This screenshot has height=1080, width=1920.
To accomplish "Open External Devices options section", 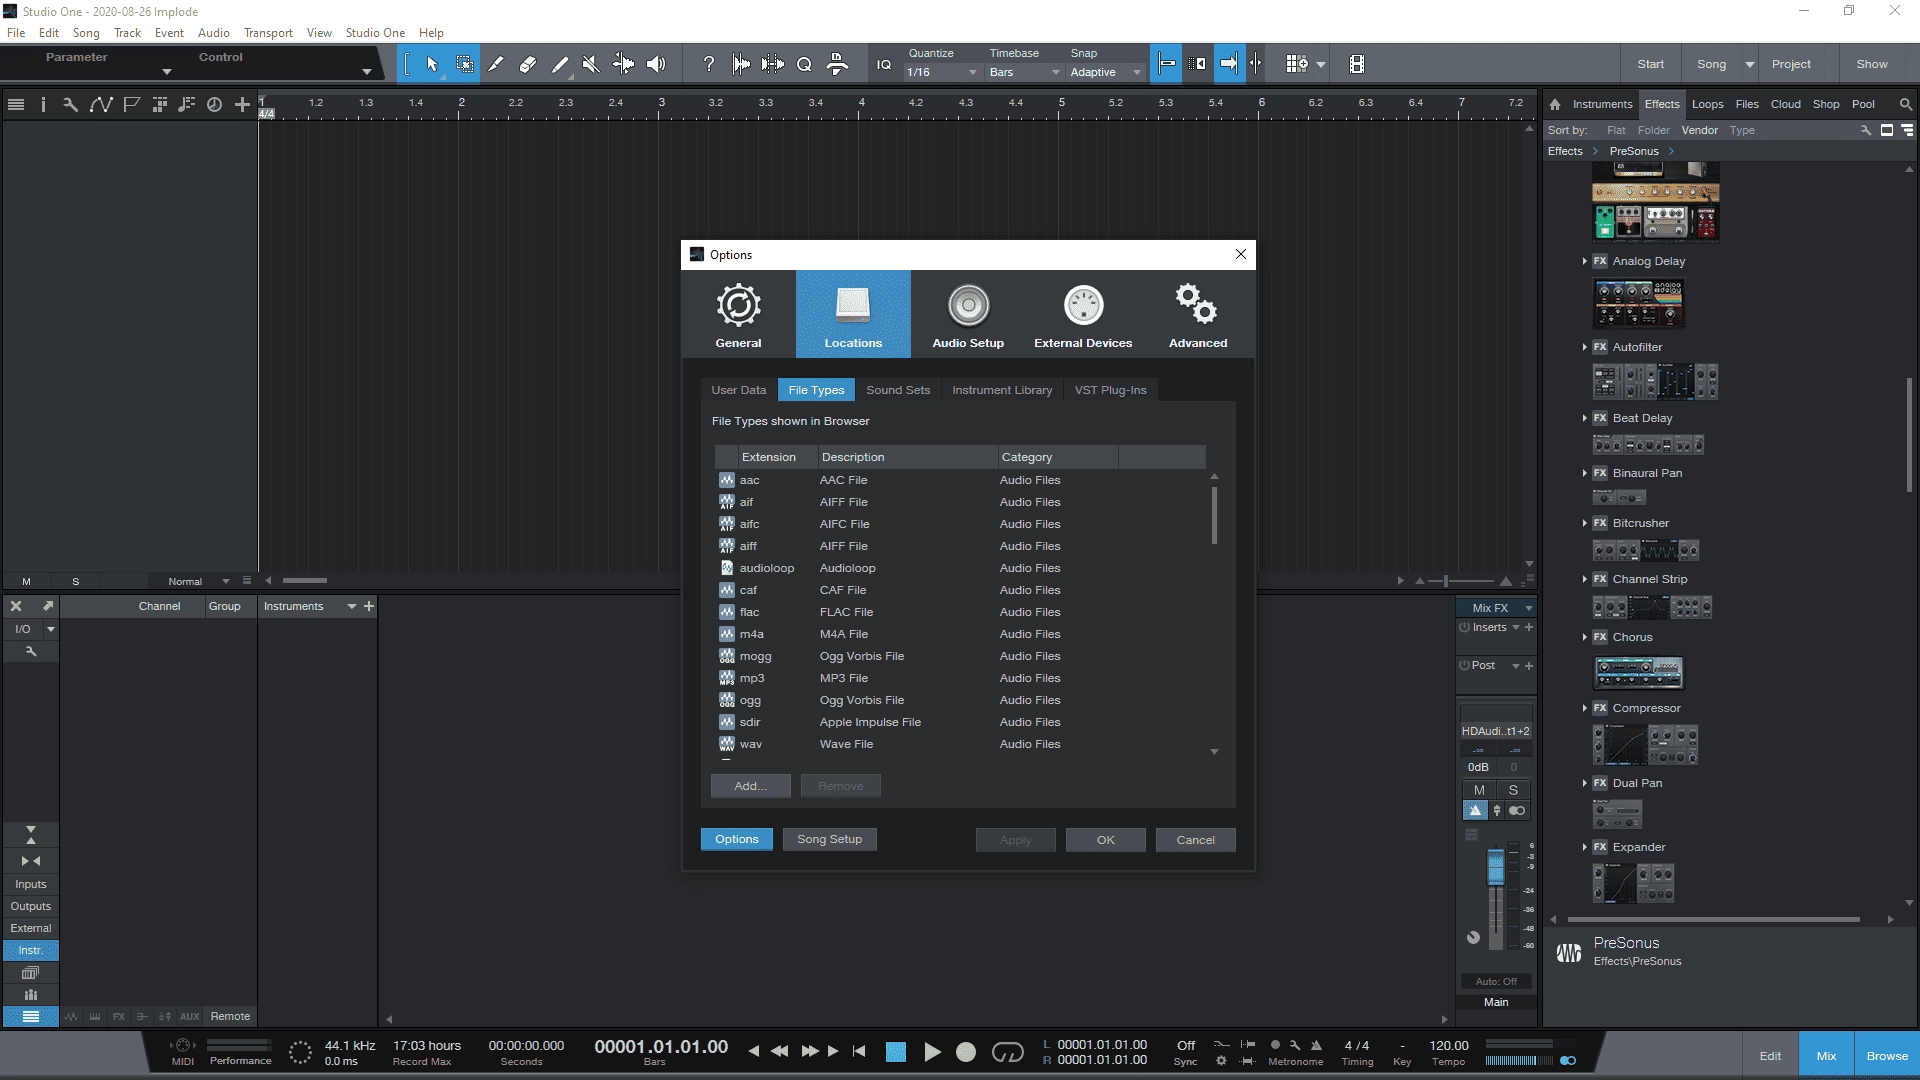I will coord(1083,314).
